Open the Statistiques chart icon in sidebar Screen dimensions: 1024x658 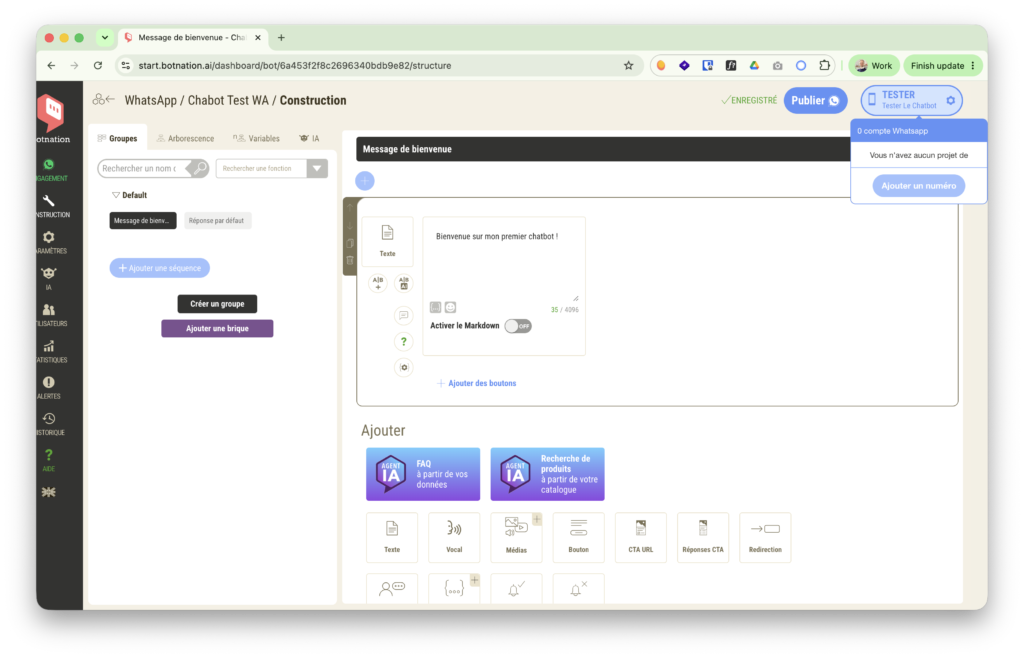49,347
